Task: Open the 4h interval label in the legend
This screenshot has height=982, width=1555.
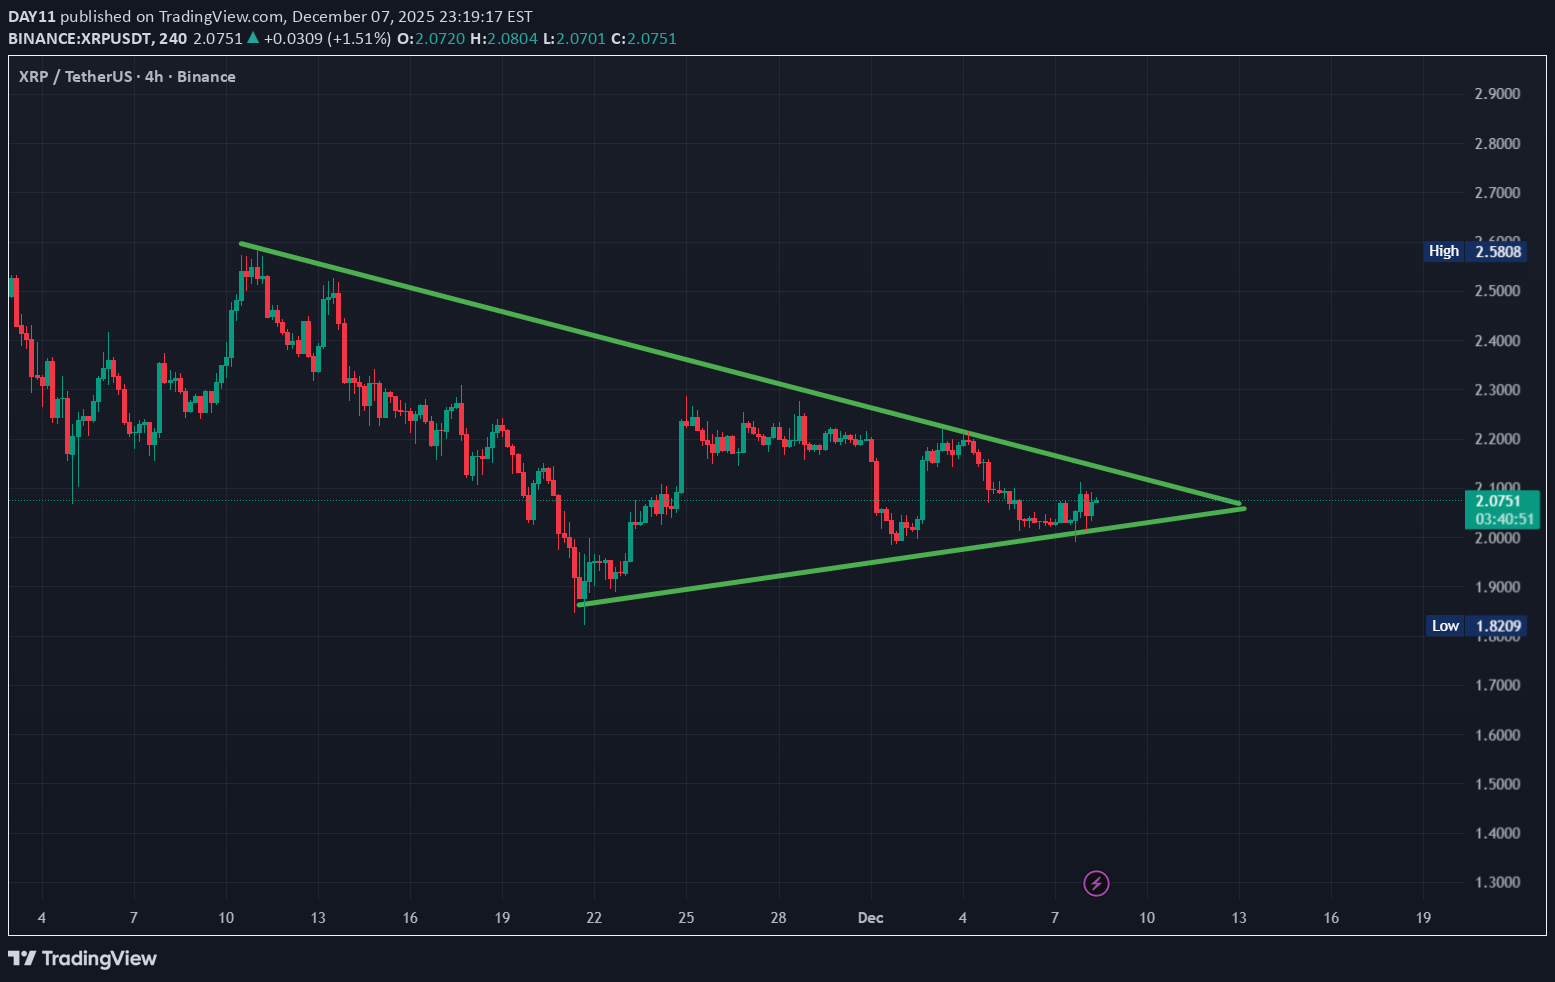Action: pyautogui.click(x=152, y=76)
